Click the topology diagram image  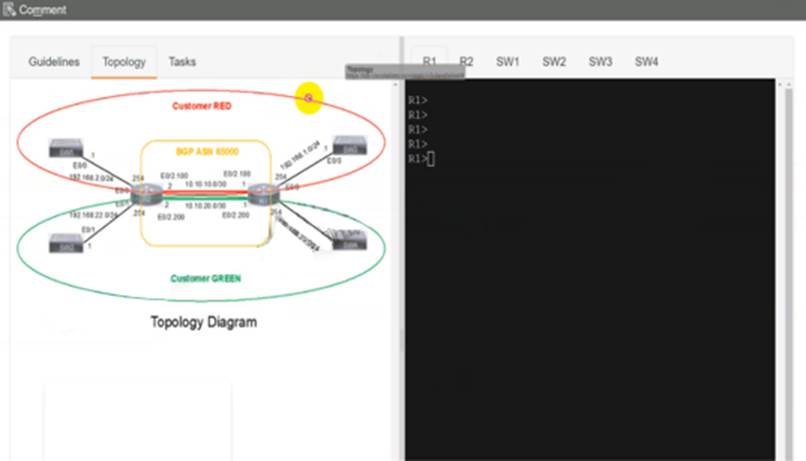click(x=202, y=195)
